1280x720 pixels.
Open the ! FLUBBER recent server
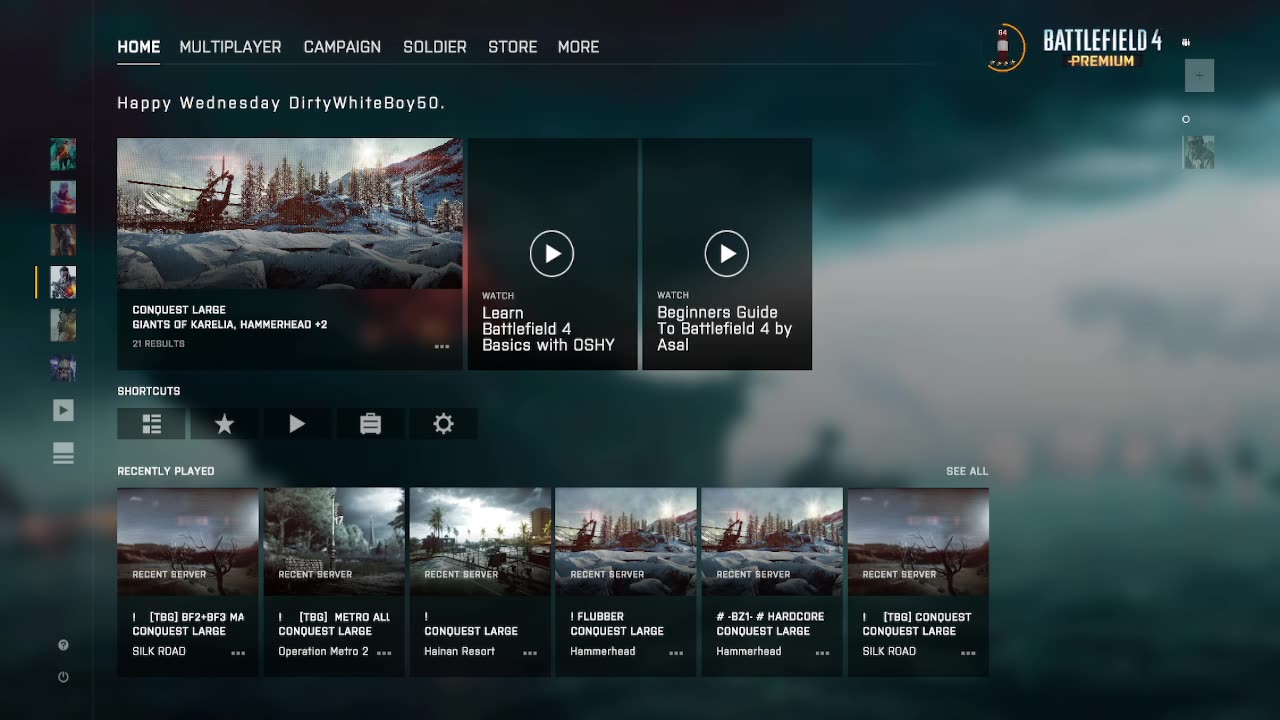tap(626, 582)
